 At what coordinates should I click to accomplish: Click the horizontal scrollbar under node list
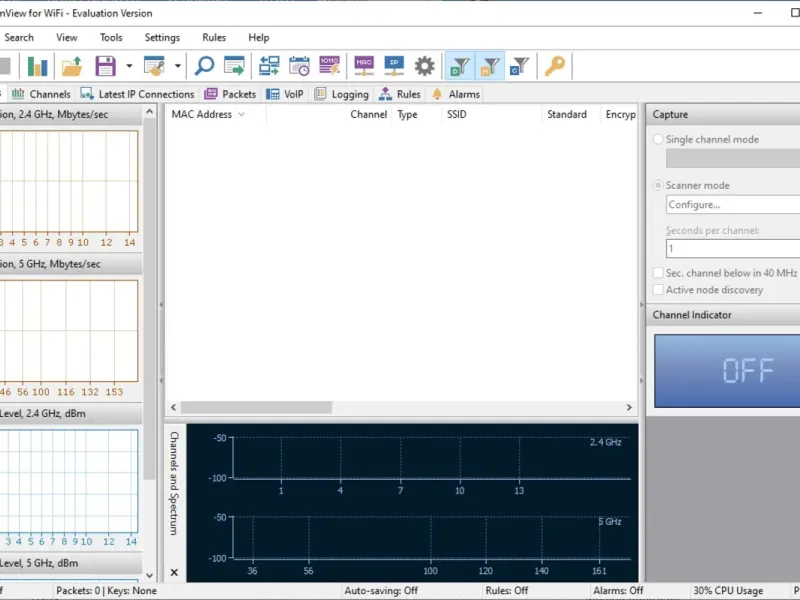[256, 408]
